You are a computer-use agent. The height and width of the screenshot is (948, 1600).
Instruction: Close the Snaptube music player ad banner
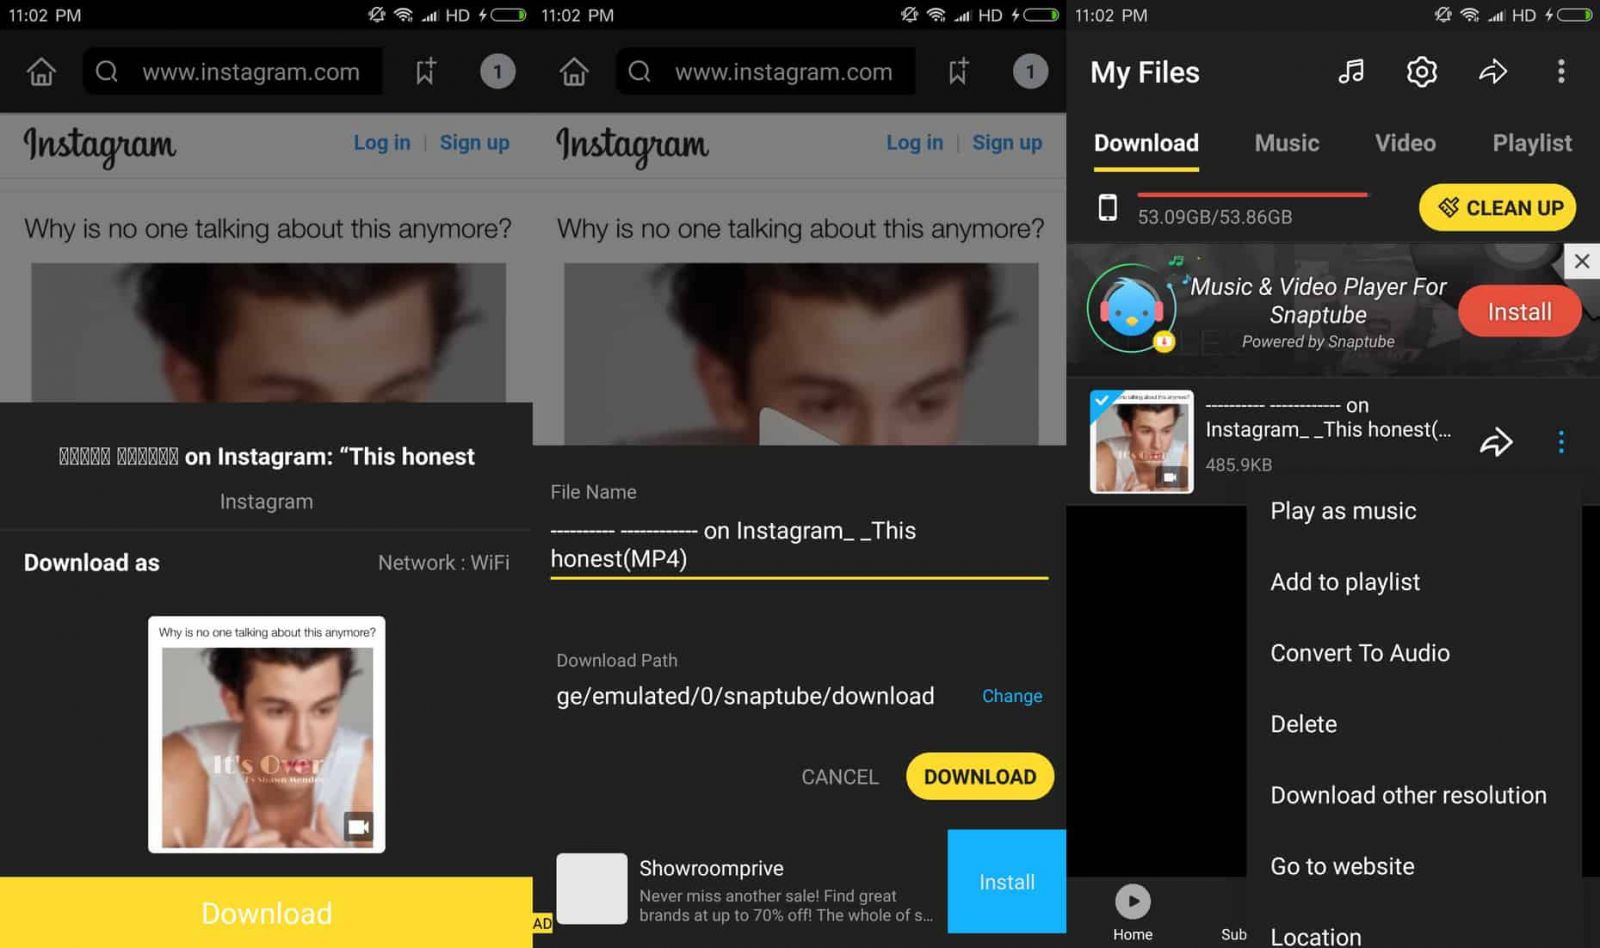[x=1581, y=262]
